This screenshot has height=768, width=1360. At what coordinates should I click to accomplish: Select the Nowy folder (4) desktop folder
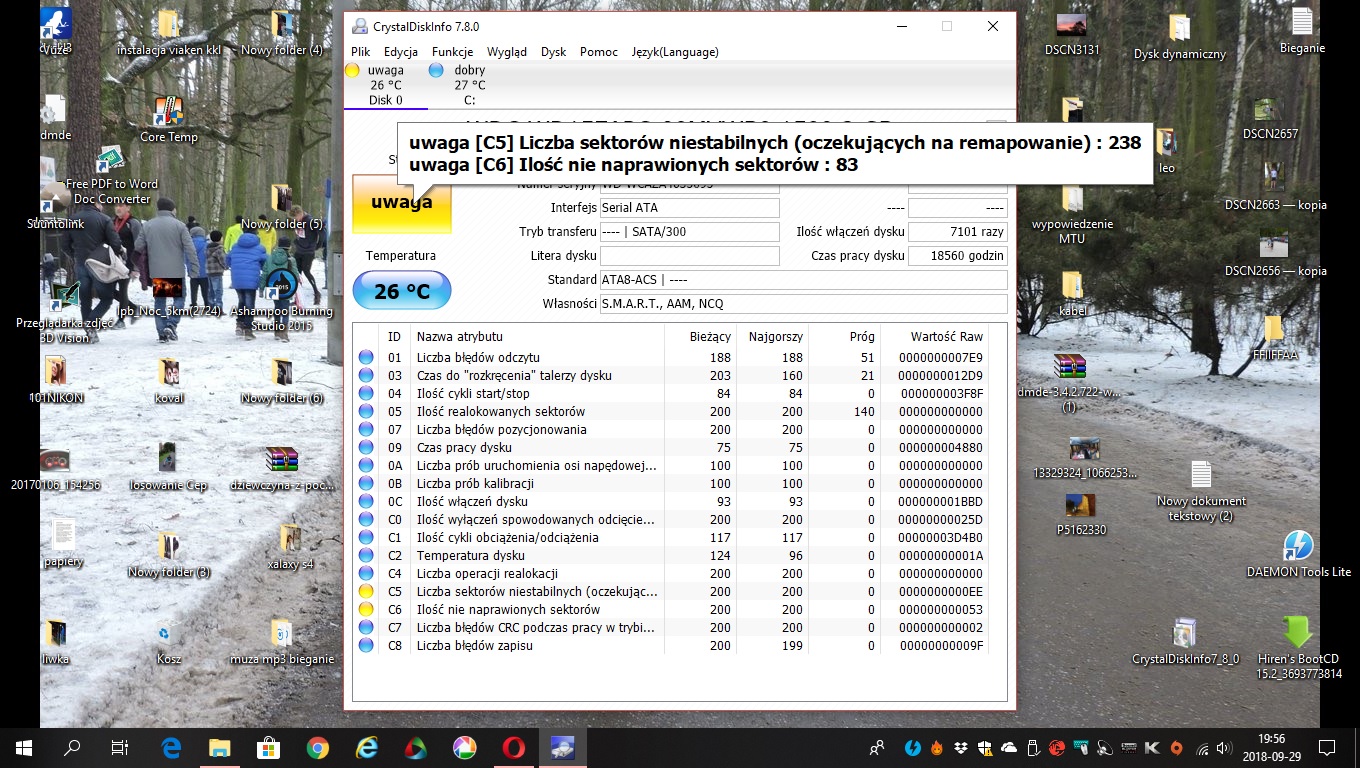282,33
